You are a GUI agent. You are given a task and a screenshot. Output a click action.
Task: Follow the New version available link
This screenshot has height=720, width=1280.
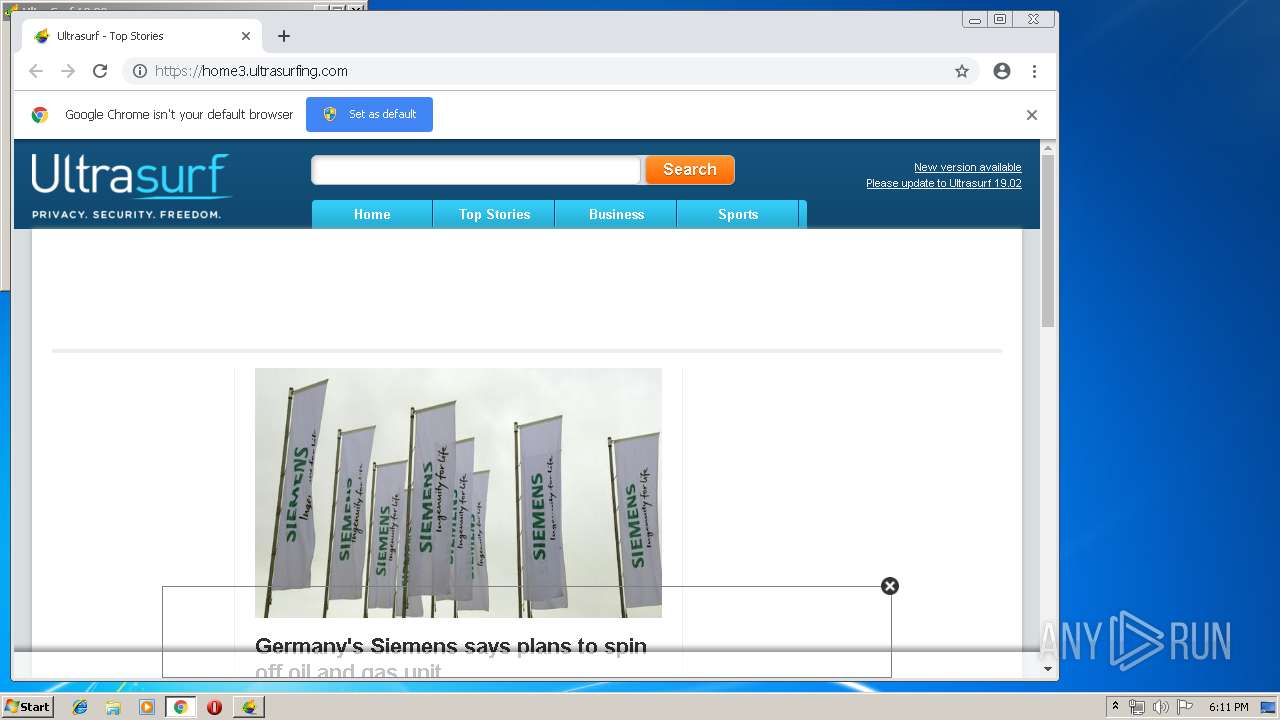[967, 167]
